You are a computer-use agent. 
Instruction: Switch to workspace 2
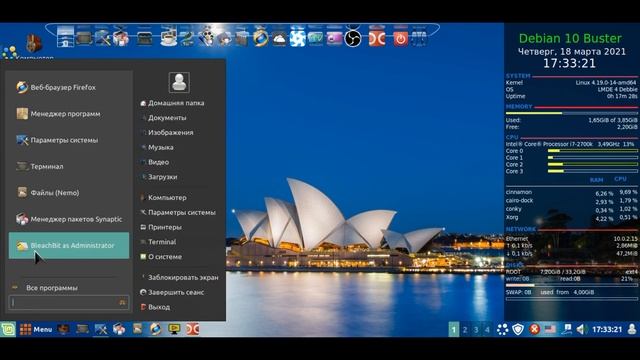(465, 329)
